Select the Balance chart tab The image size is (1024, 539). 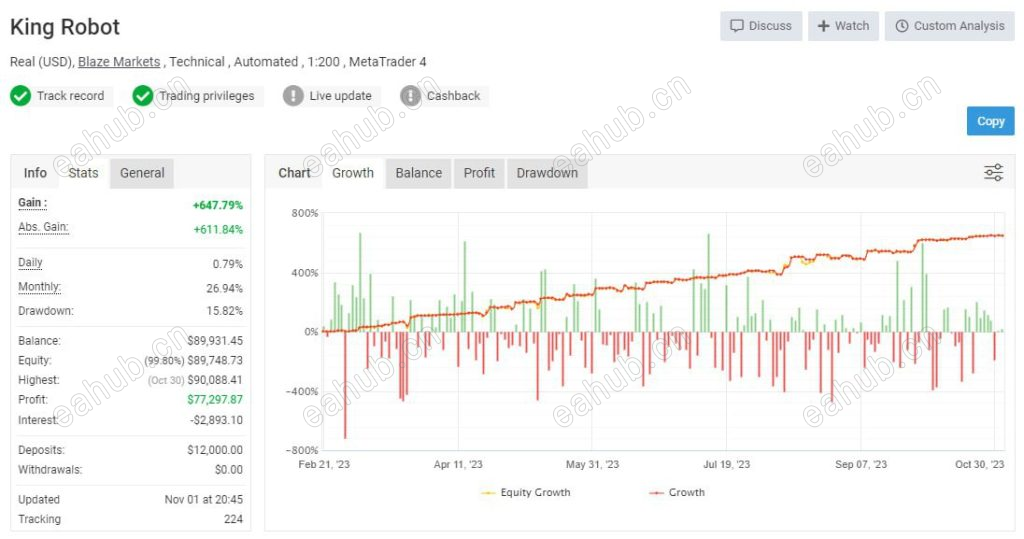(419, 173)
